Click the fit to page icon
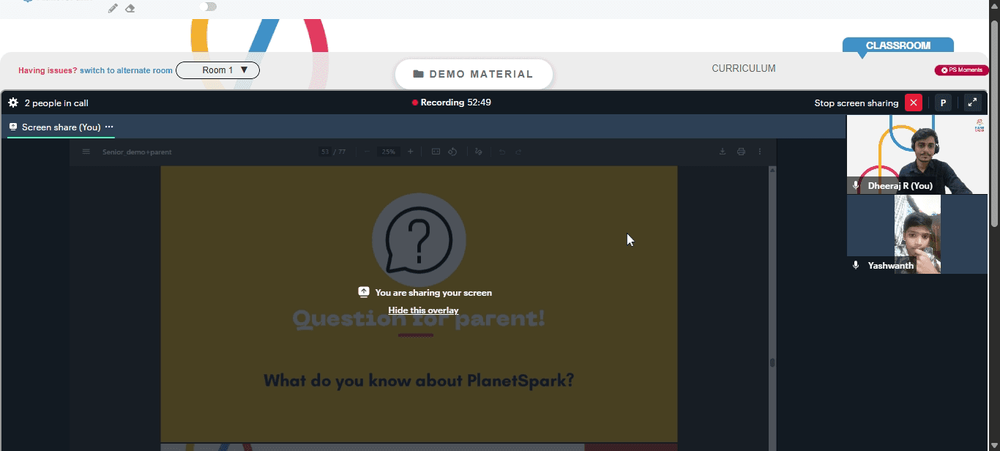 436,152
